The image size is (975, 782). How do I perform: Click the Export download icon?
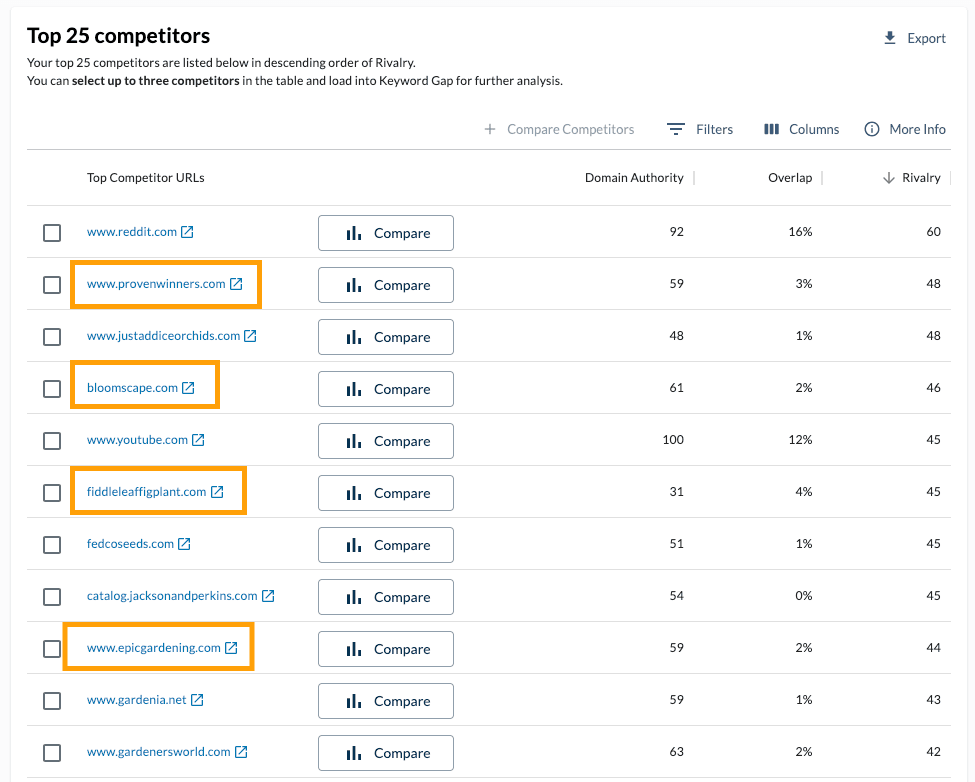coord(889,37)
